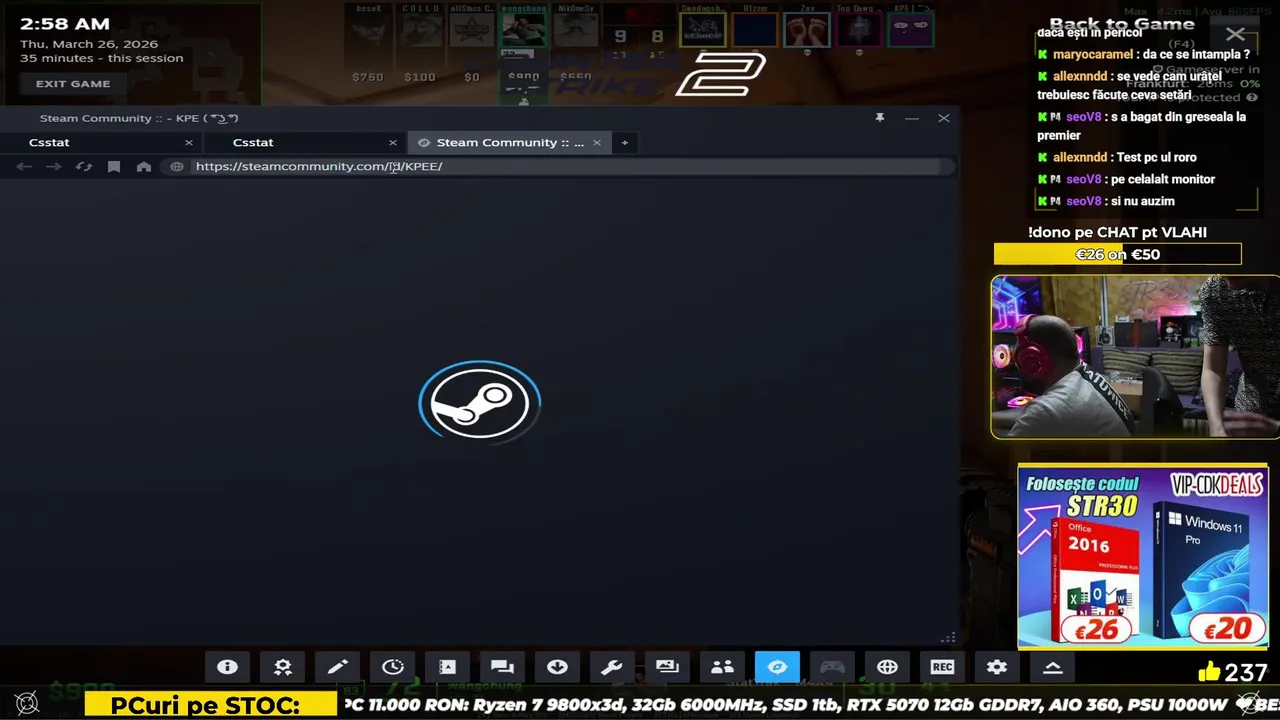The image size is (1280, 720).
Task: Close the Steam Community tab
Action: tap(597, 142)
